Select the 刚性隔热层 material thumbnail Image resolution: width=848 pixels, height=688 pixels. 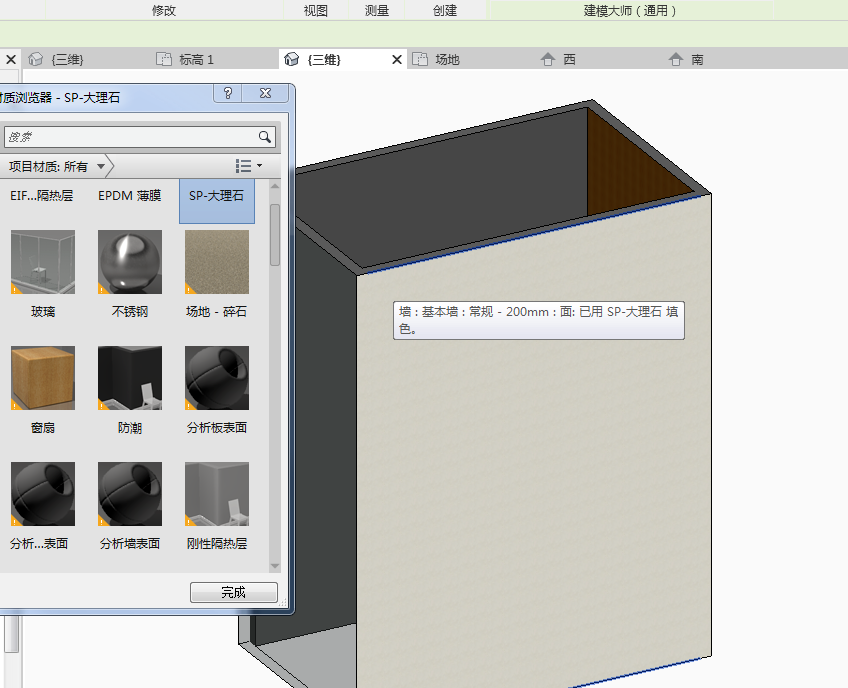pyautogui.click(x=216, y=494)
